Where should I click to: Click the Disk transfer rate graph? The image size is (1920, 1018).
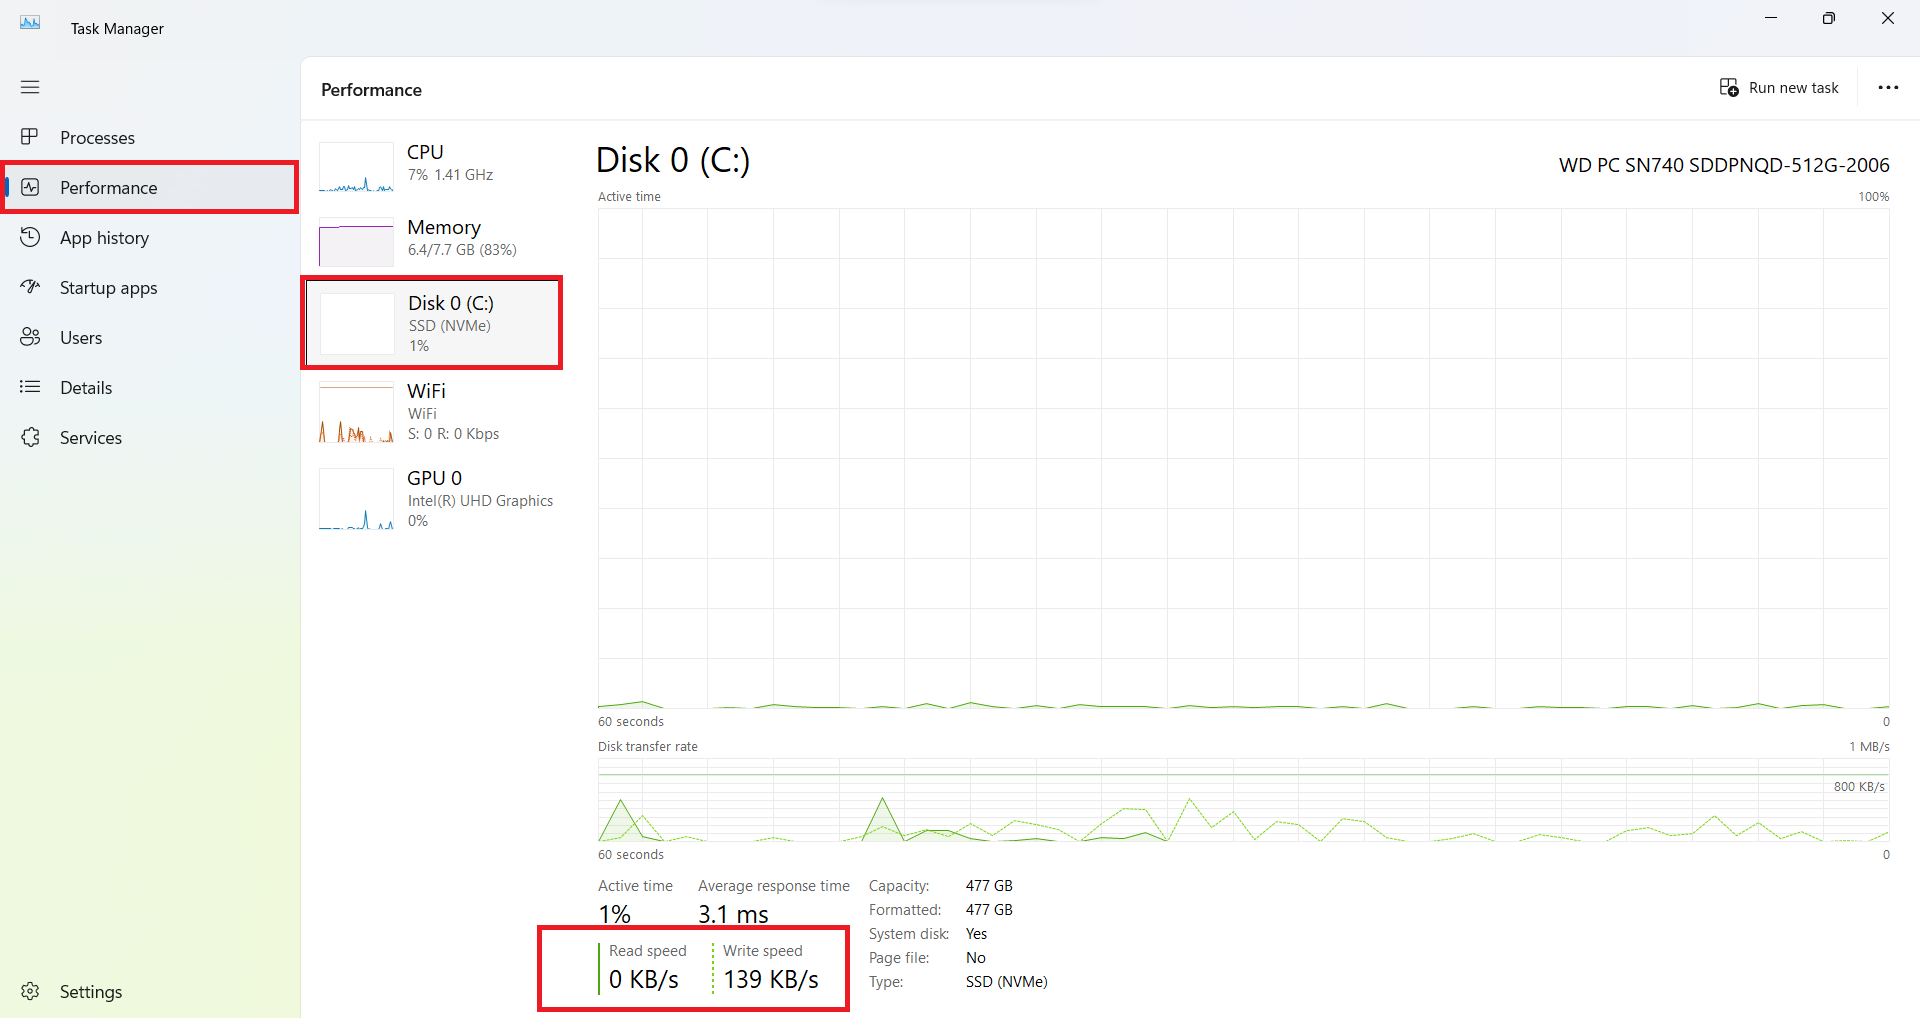click(x=1243, y=800)
